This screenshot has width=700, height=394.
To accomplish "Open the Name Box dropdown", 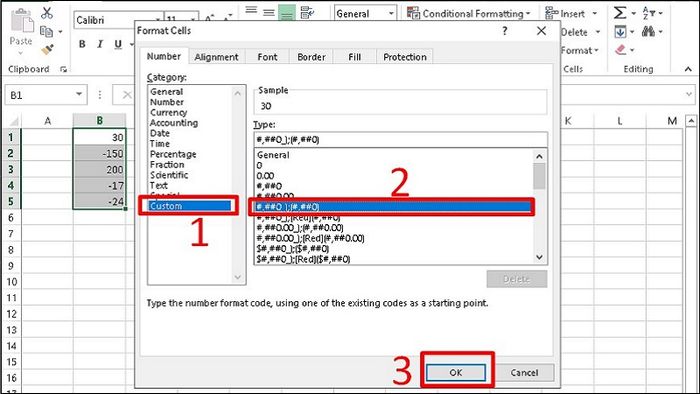I will [79, 95].
